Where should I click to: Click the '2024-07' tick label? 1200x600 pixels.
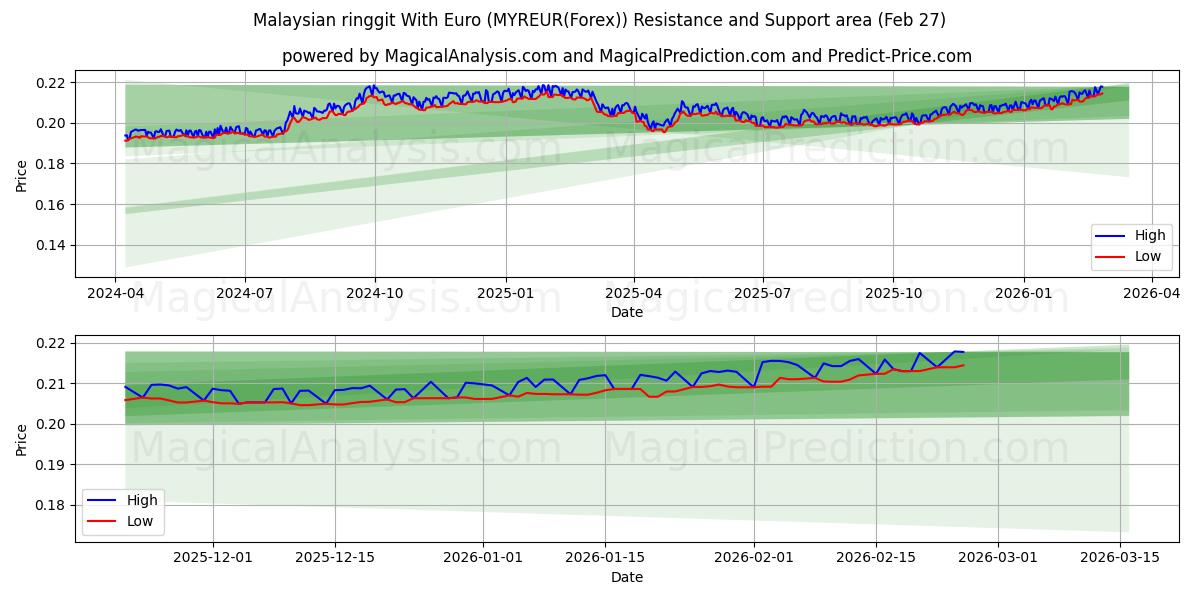click(245, 293)
